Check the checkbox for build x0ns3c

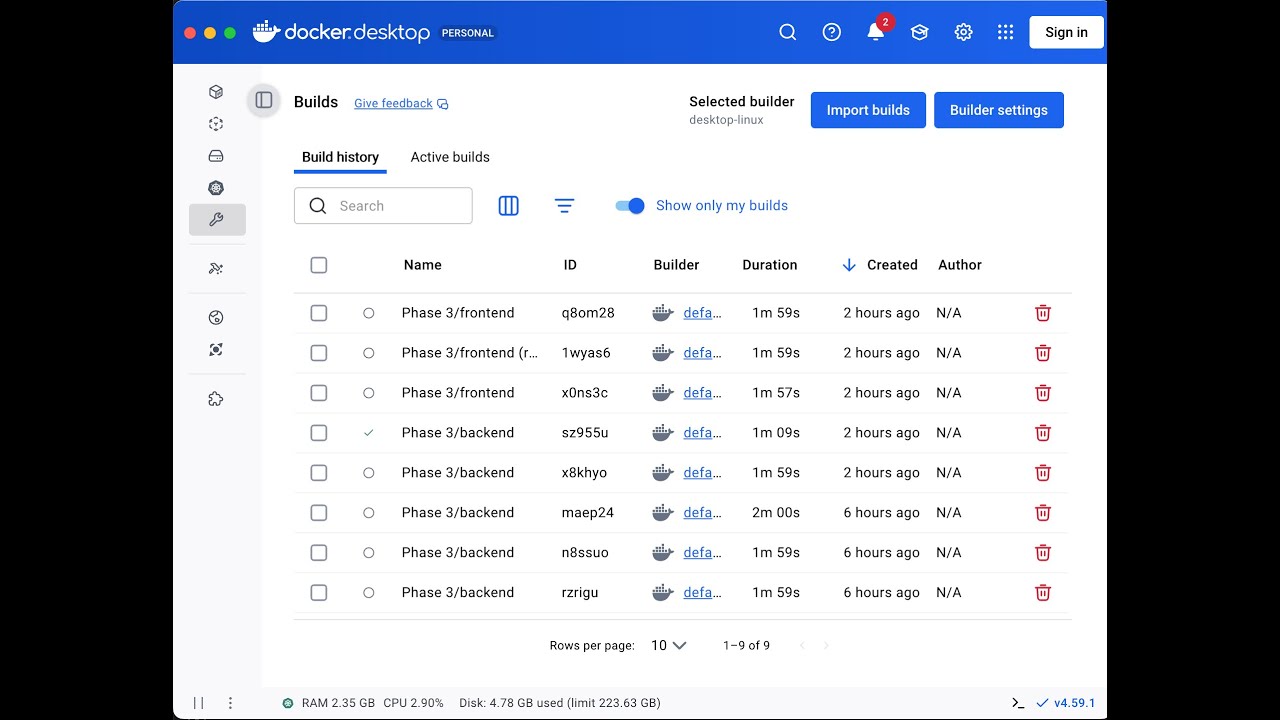pos(319,393)
